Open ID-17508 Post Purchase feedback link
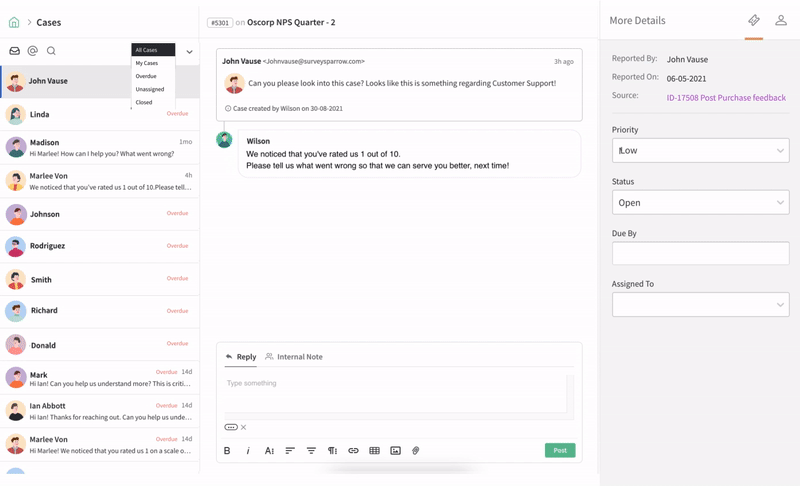 [x=726, y=98]
